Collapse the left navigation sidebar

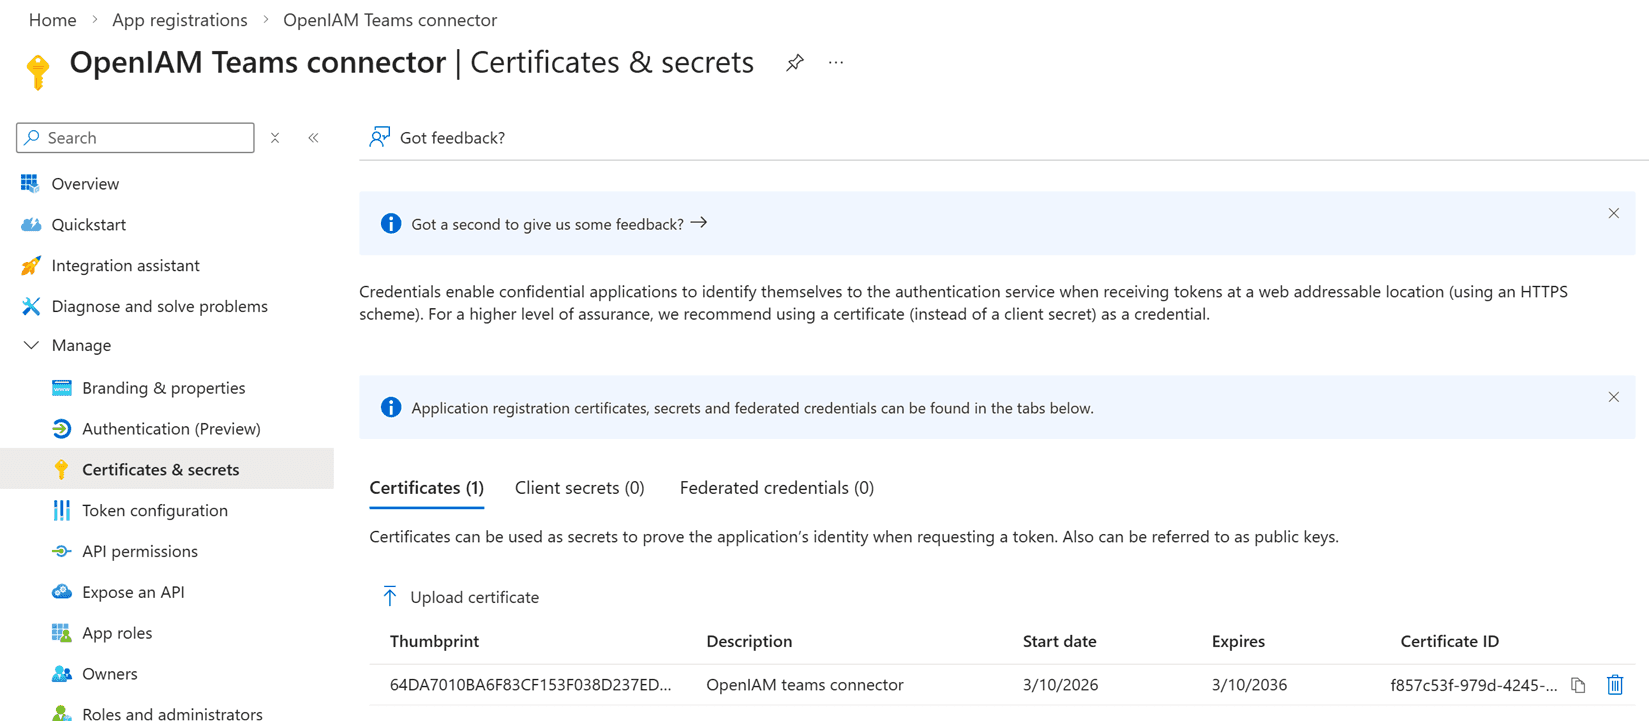313,138
